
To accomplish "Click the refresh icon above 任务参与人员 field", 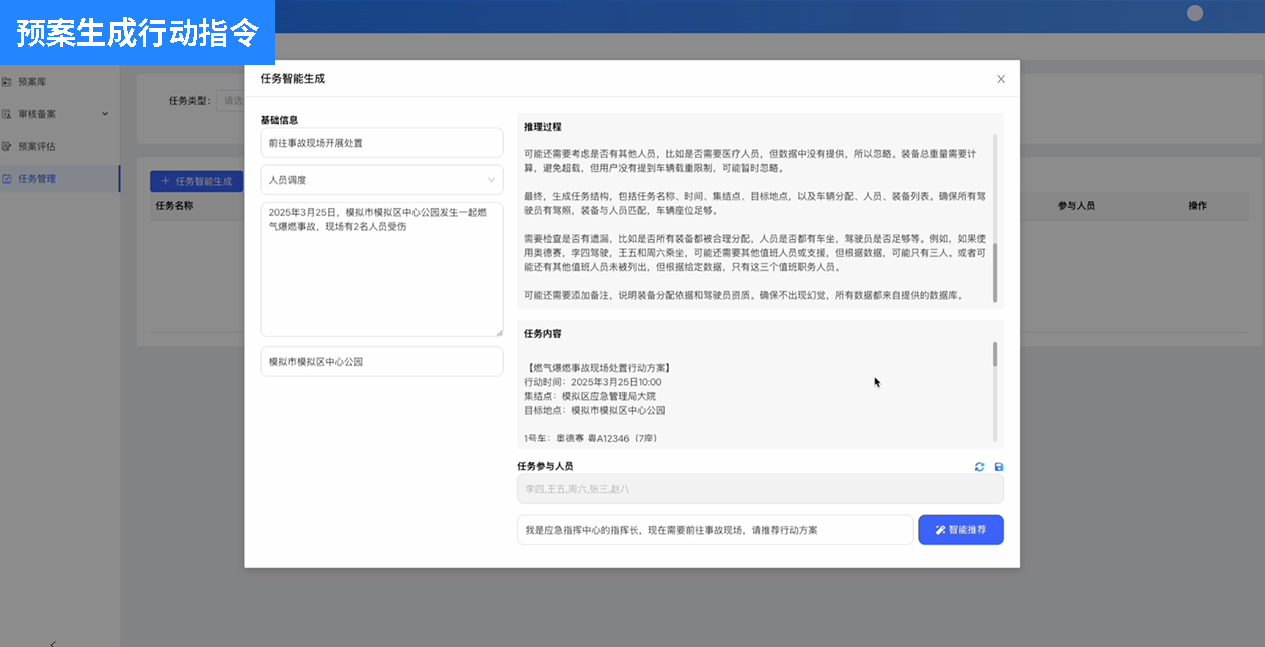I will pyautogui.click(x=979, y=467).
